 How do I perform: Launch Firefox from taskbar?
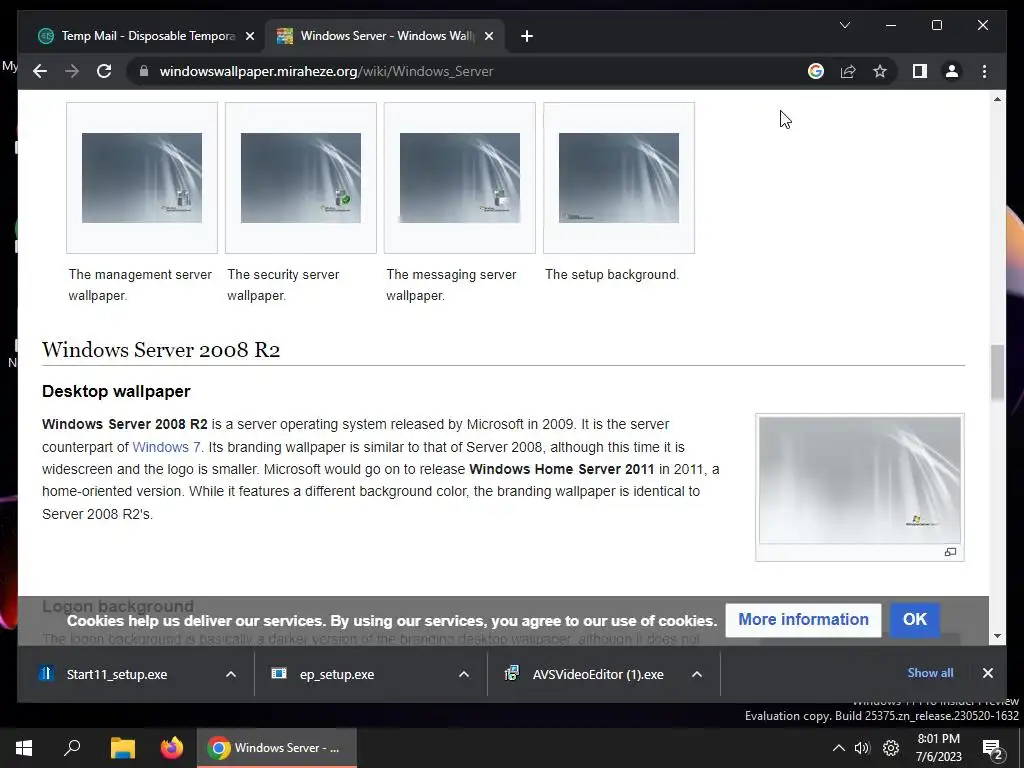(x=172, y=748)
